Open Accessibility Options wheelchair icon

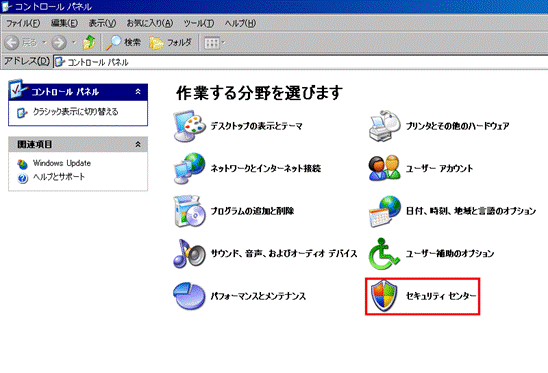(384, 254)
